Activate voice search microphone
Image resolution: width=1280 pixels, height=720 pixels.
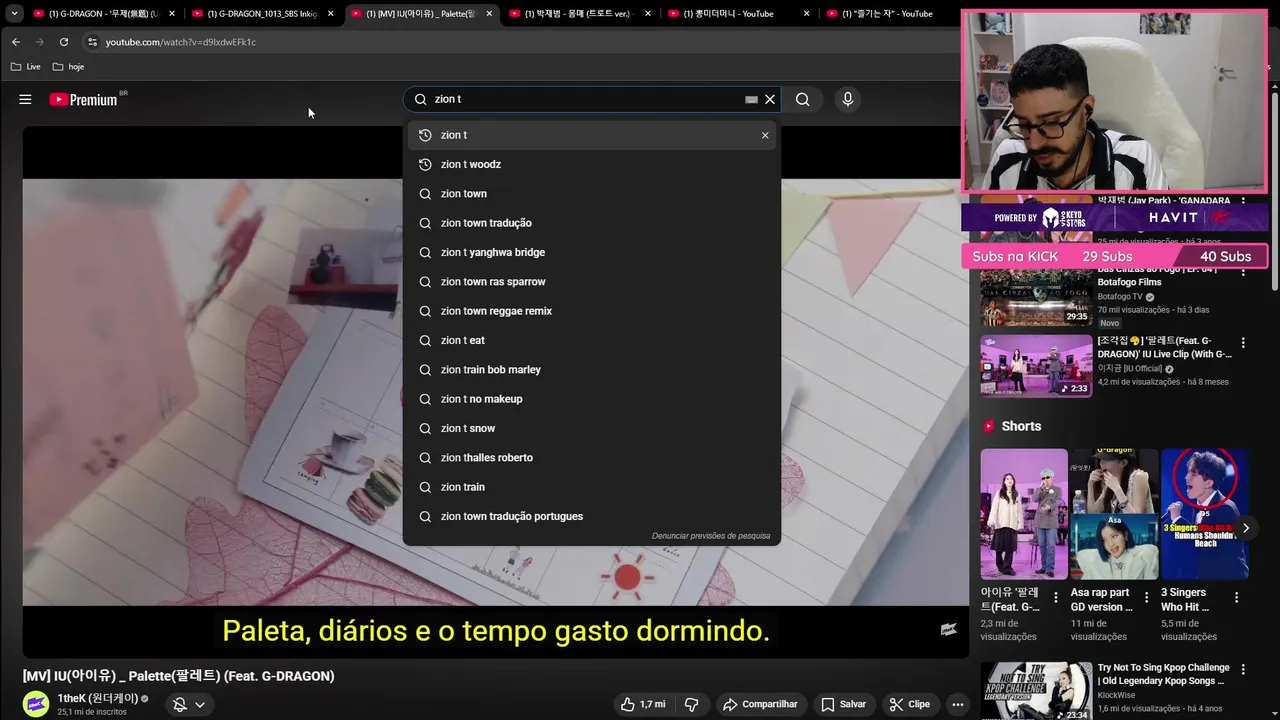pyautogui.click(x=848, y=99)
